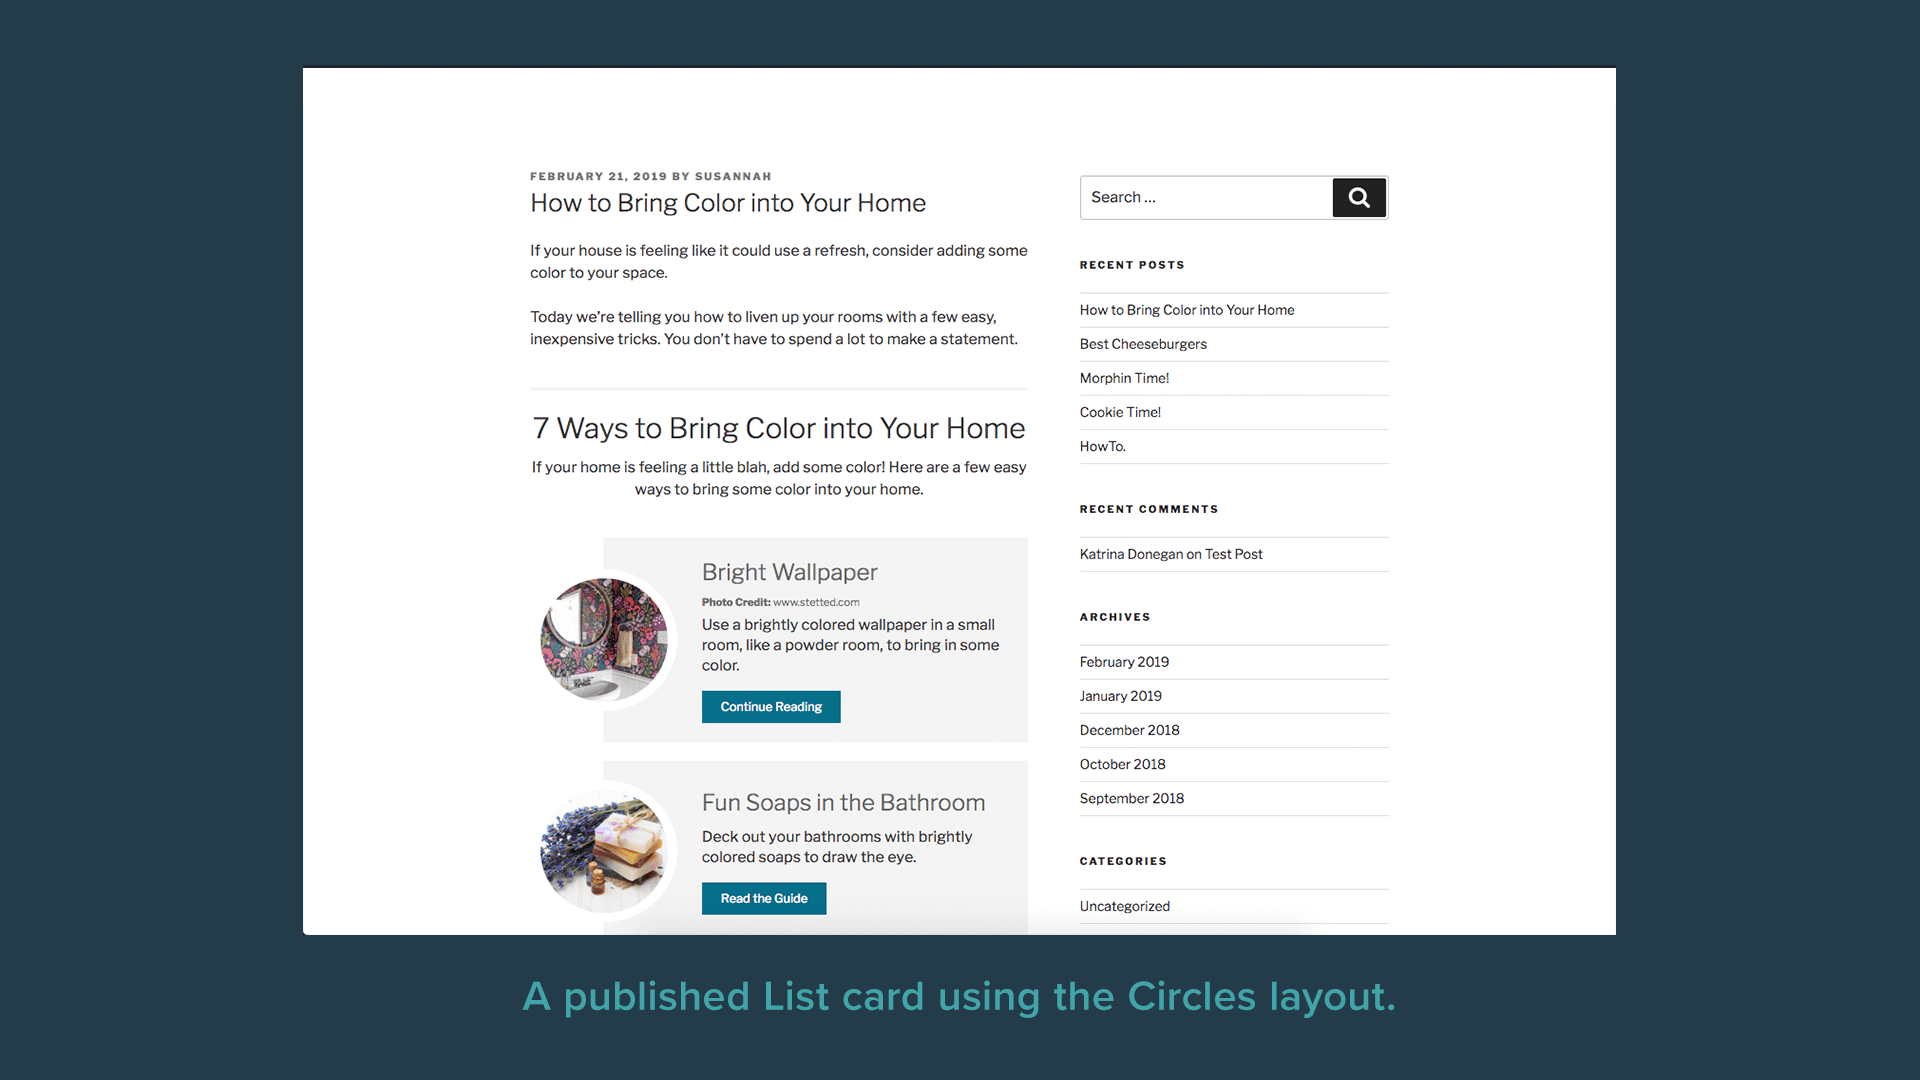Click the '7 Ways to Bring Color into Your Home' heading
The width and height of the screenshot is (1920, 1080).
(778, 427)
